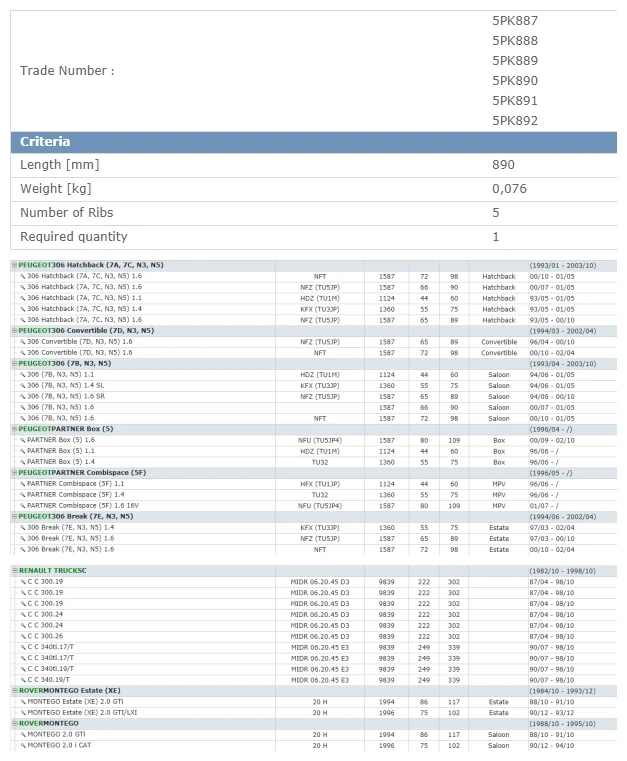
Task: Select the Length value 890
Action: (x=503, y=165)
